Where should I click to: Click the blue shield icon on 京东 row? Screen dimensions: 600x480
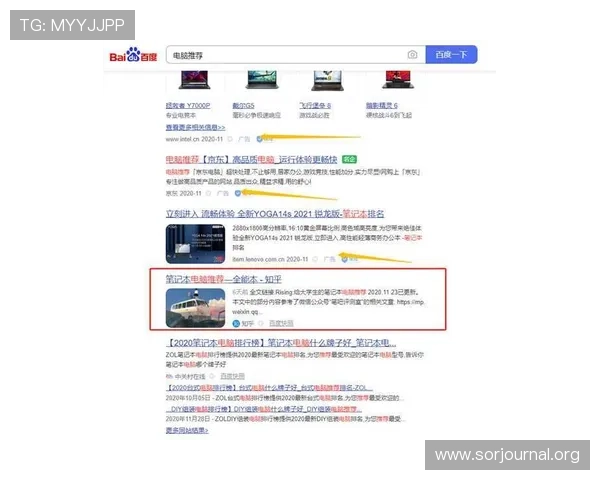pyautogui.click(x=238, y=193)
